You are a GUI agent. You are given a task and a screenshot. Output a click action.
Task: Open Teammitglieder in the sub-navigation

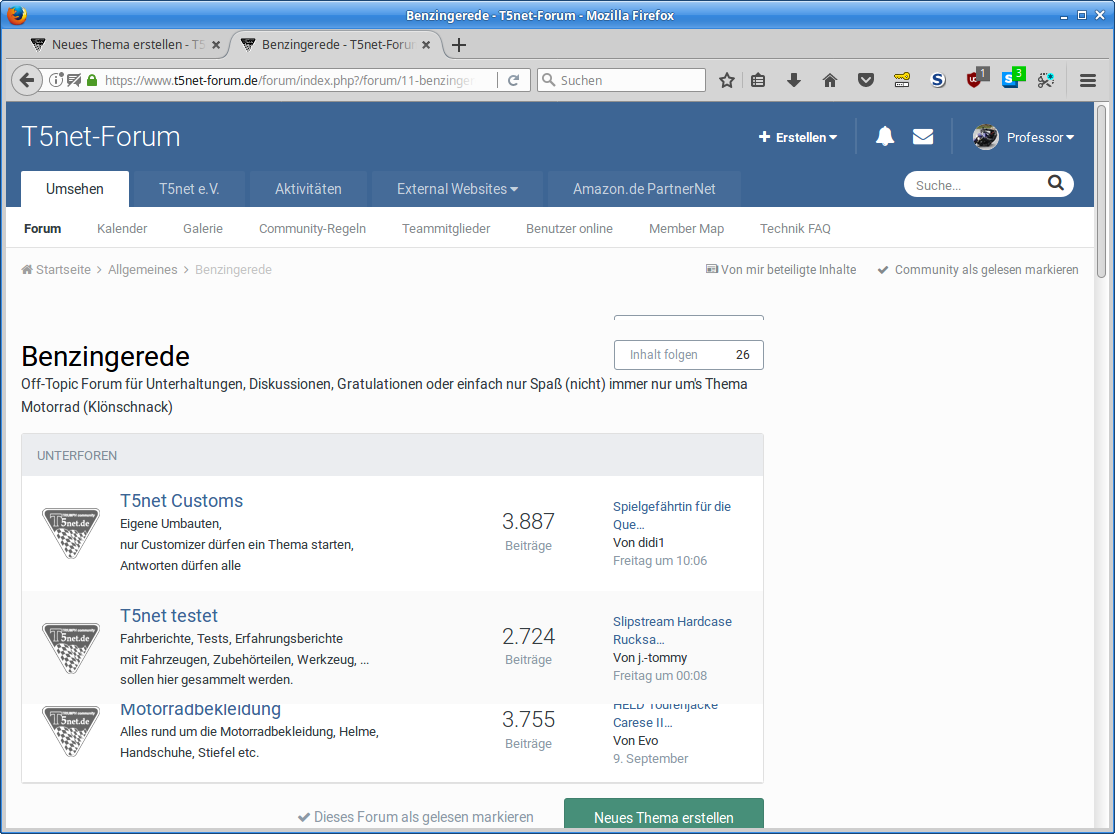(446, 228)
